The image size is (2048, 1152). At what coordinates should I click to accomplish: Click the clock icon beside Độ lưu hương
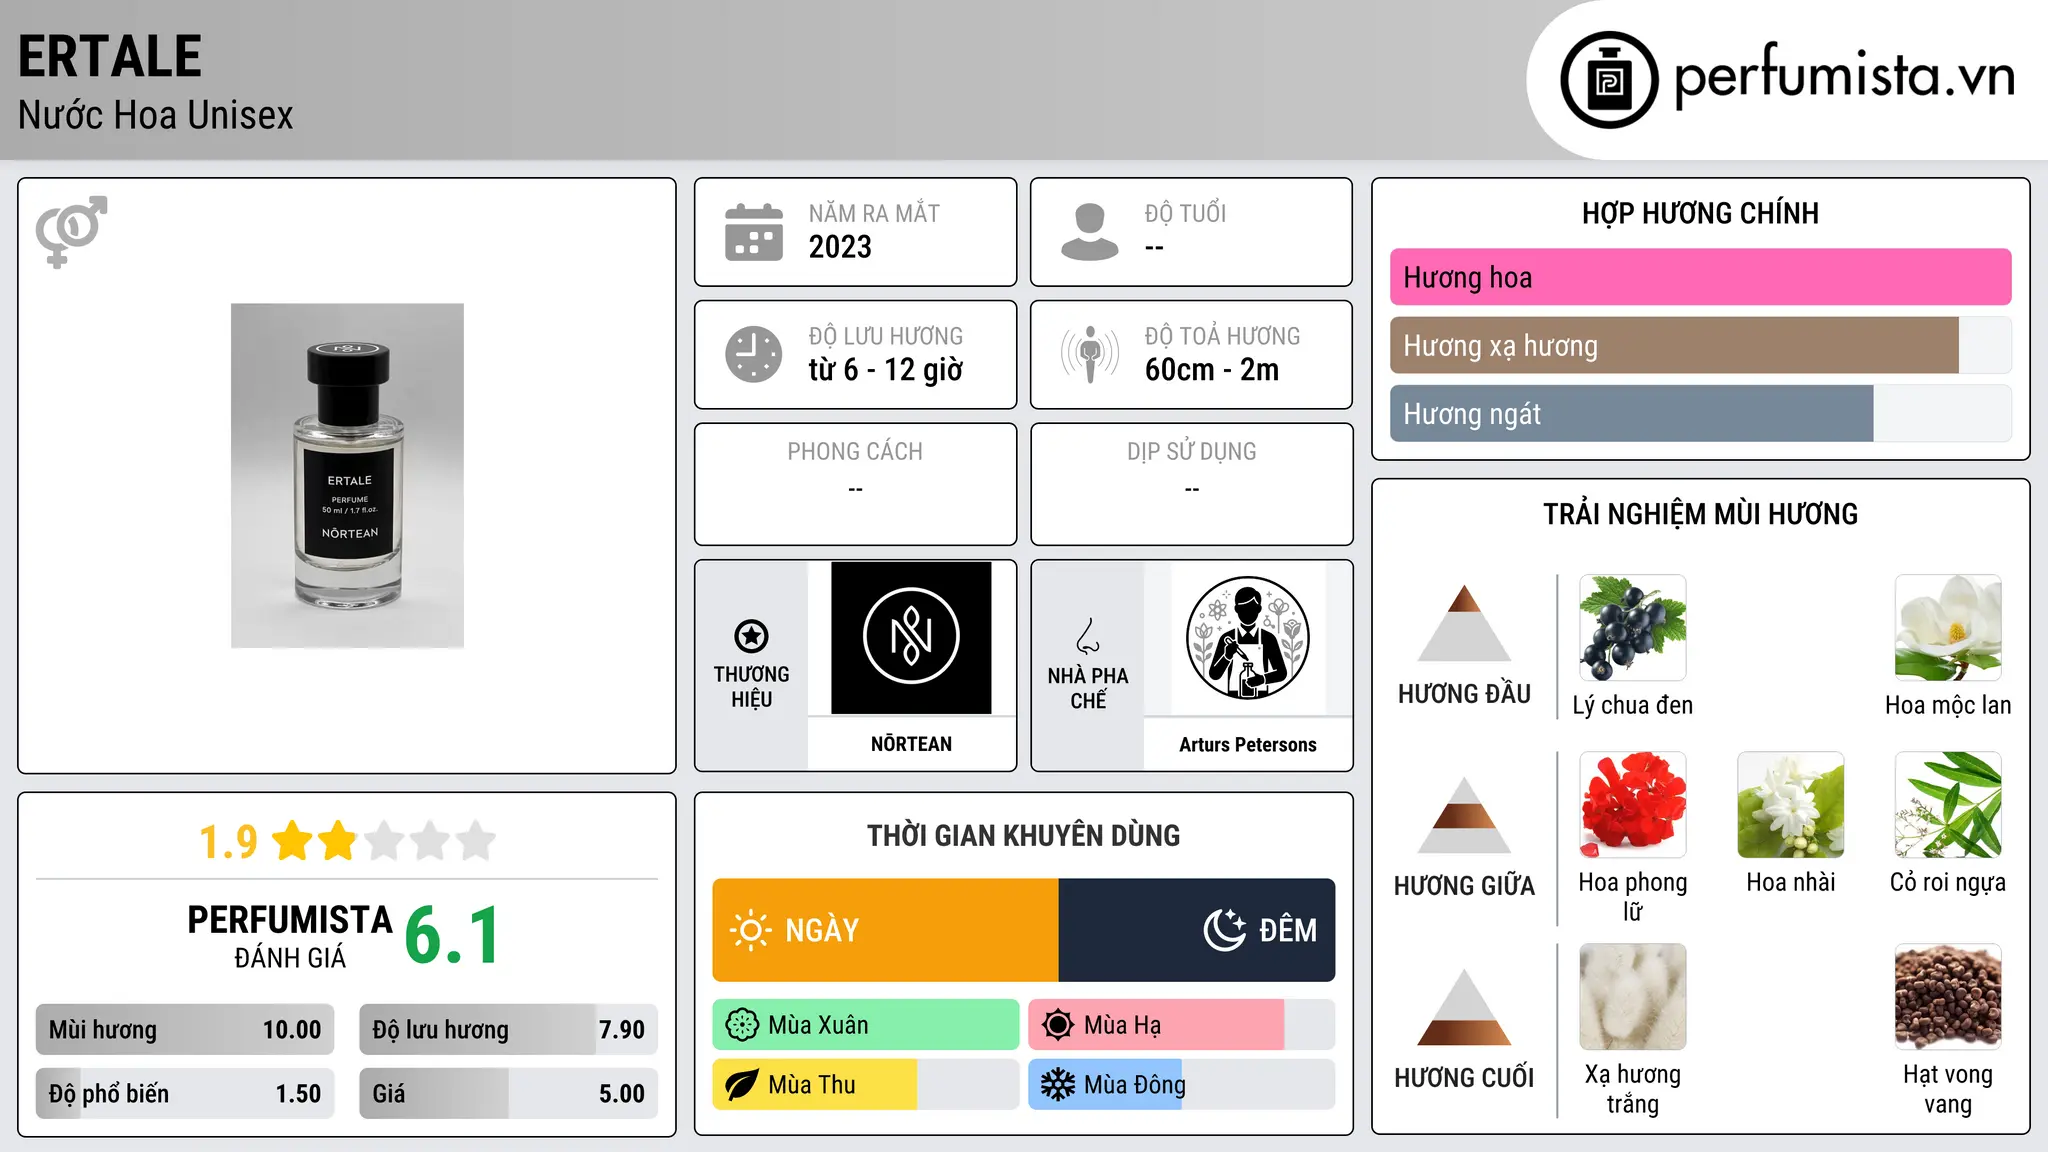(754, 354)
